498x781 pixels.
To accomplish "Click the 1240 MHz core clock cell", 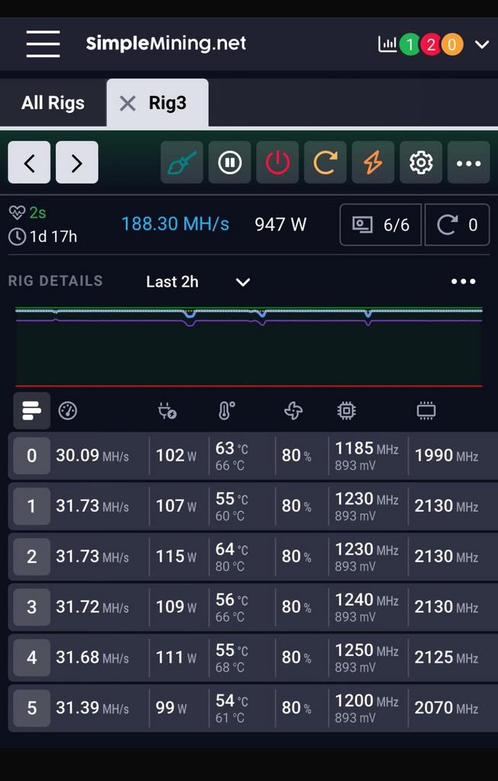I will click(367, 600).
